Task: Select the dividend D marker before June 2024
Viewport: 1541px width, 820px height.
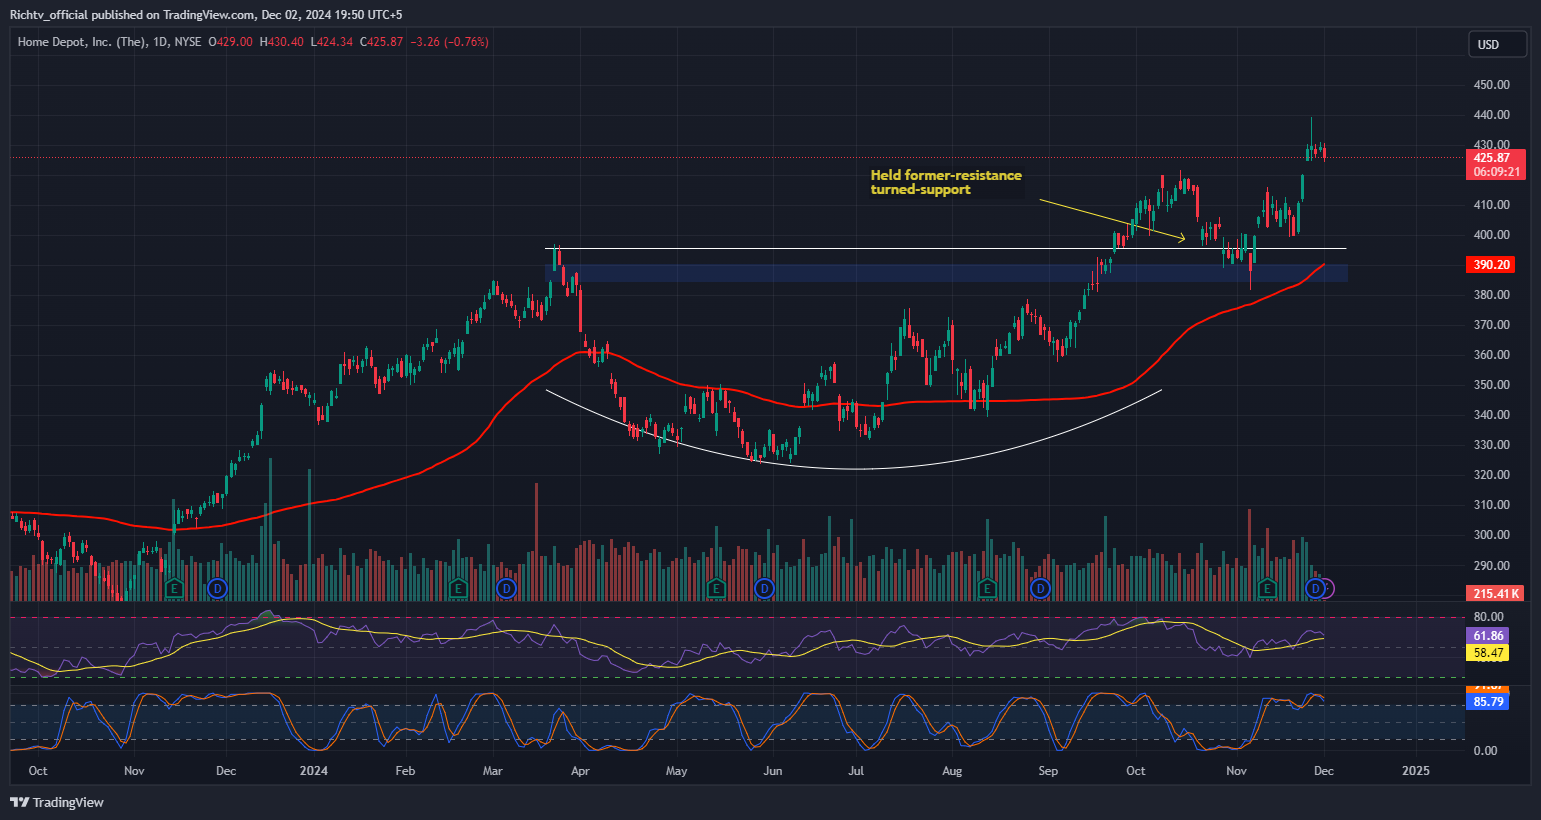Action: tap(765, 588)
